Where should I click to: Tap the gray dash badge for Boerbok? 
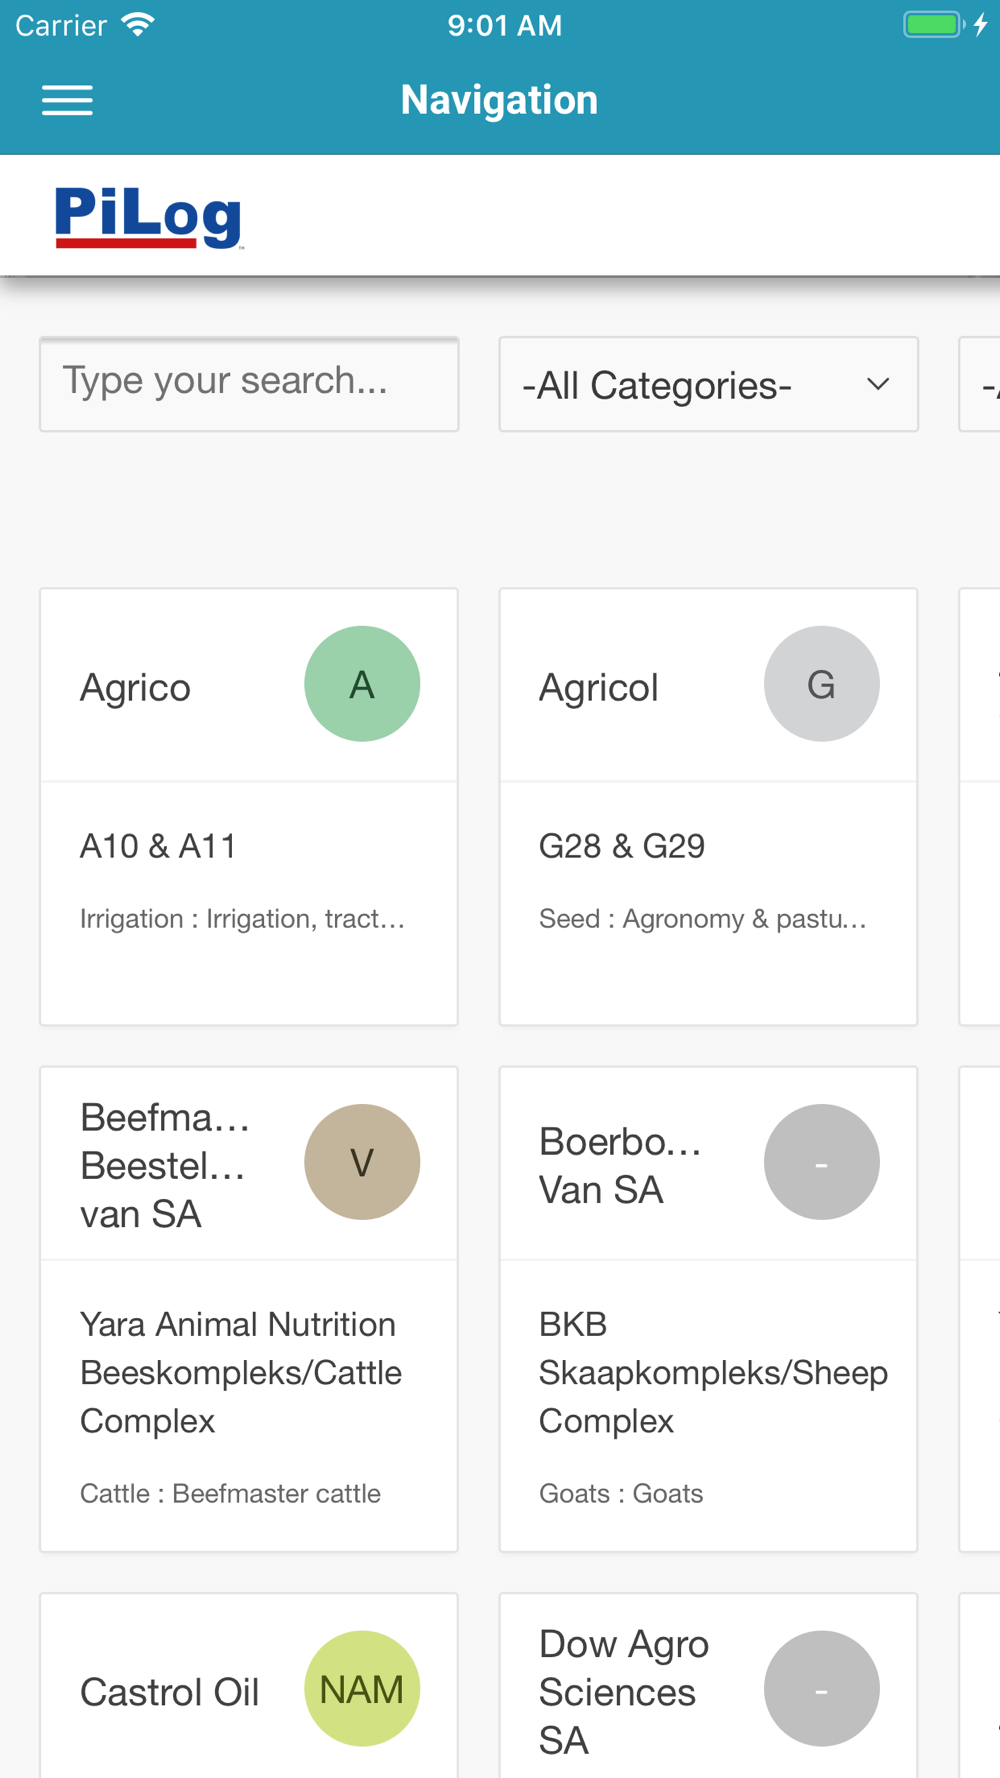point(821,1162)
